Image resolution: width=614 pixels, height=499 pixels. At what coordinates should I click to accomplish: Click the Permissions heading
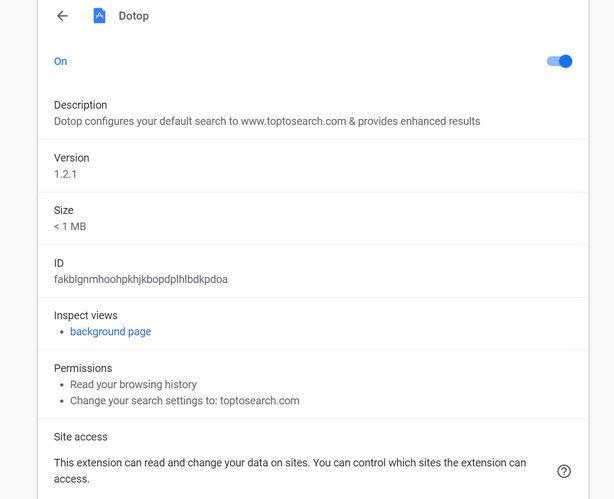(83, 368)
